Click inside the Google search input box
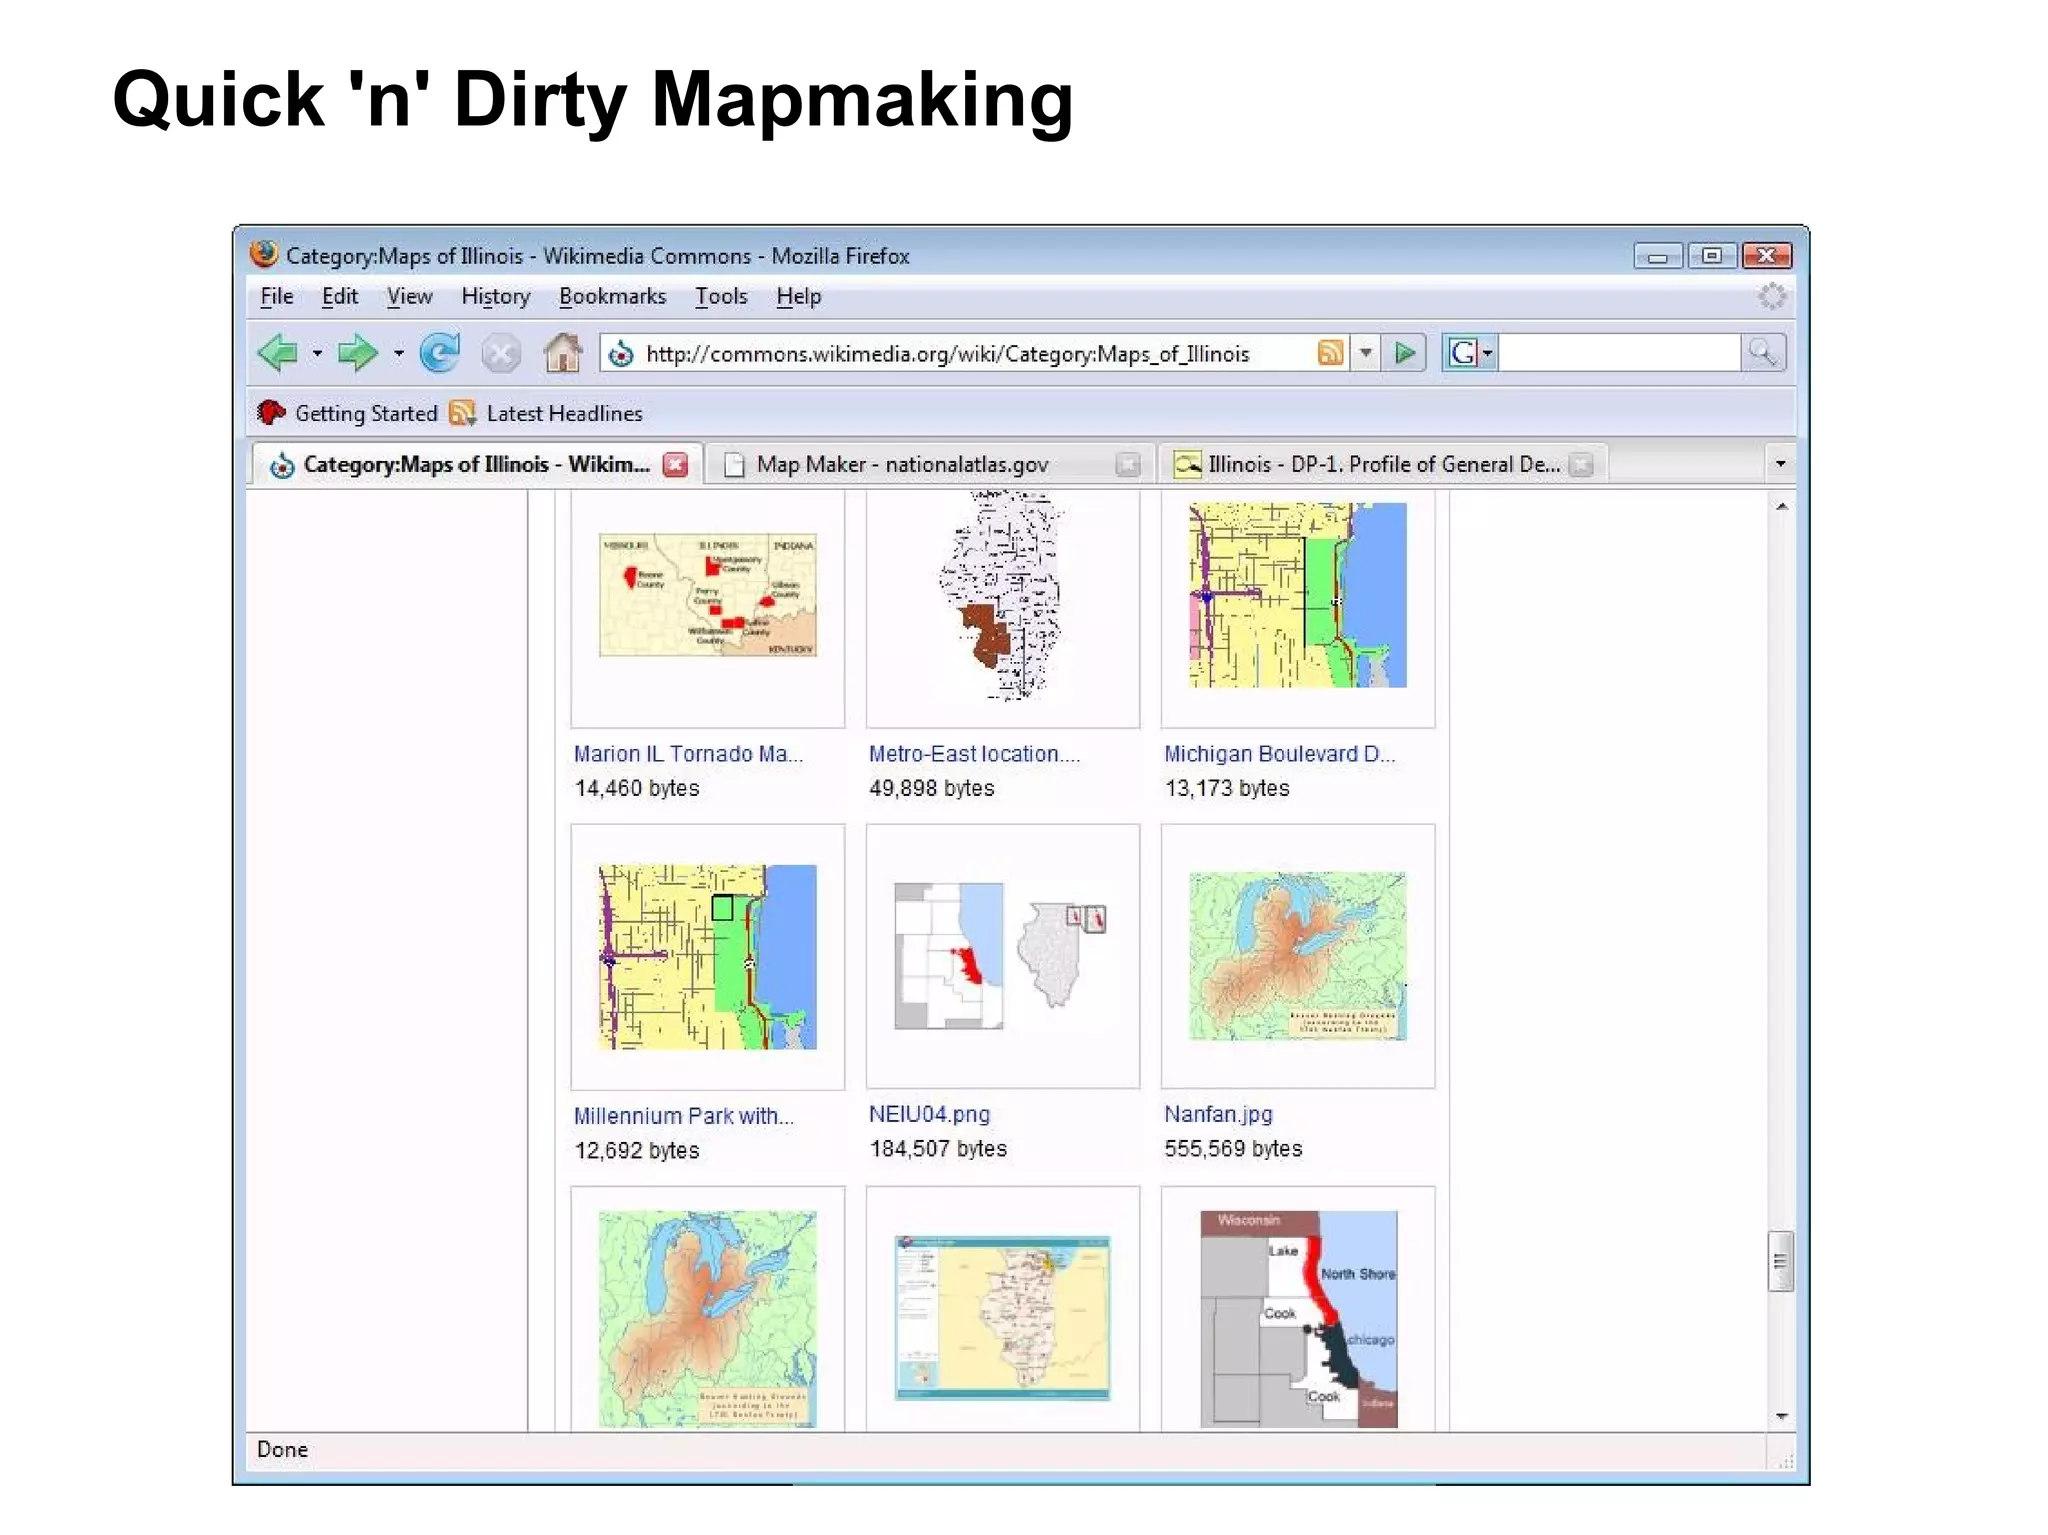 (1620, 353)
